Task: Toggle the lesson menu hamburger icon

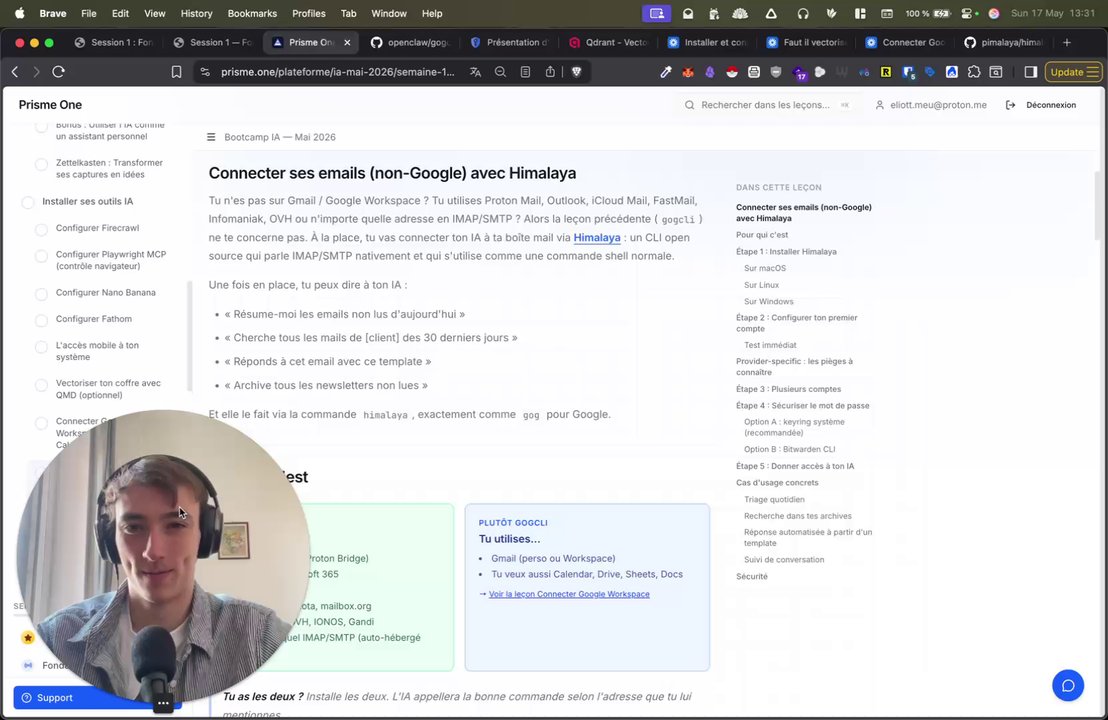Action: click(x=211, y=137)
